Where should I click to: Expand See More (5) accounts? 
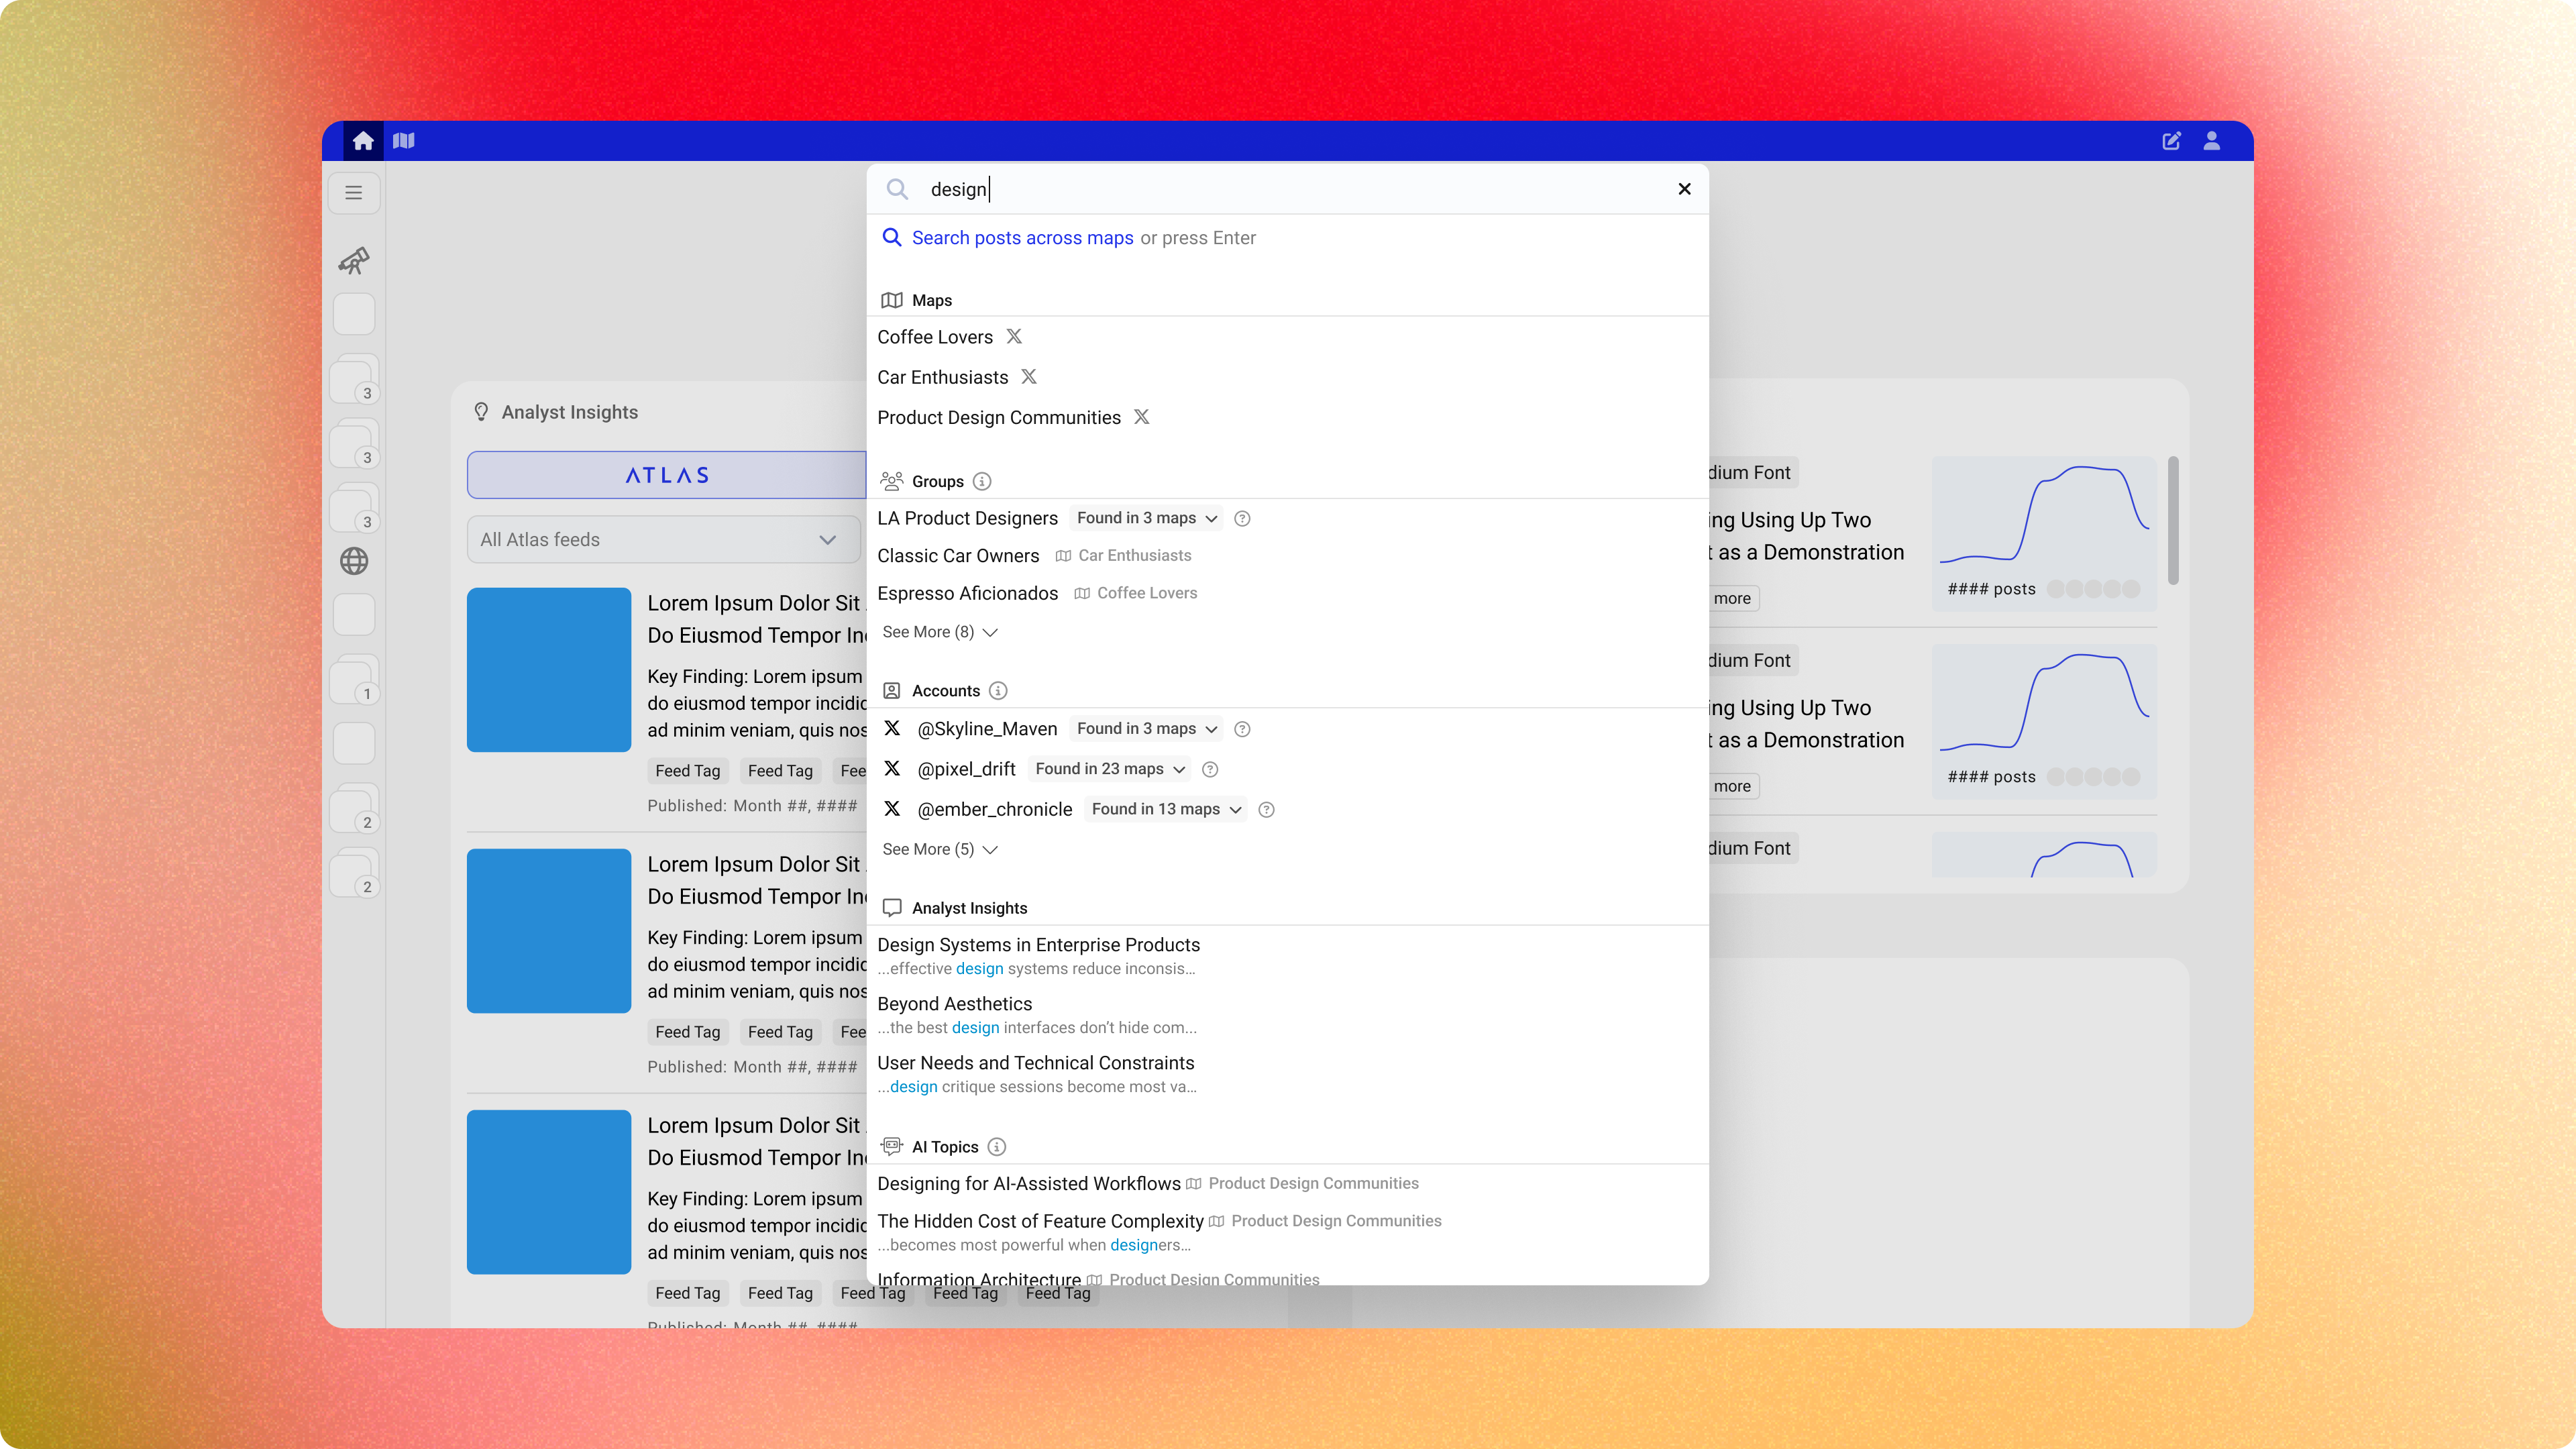coord(939,849)
